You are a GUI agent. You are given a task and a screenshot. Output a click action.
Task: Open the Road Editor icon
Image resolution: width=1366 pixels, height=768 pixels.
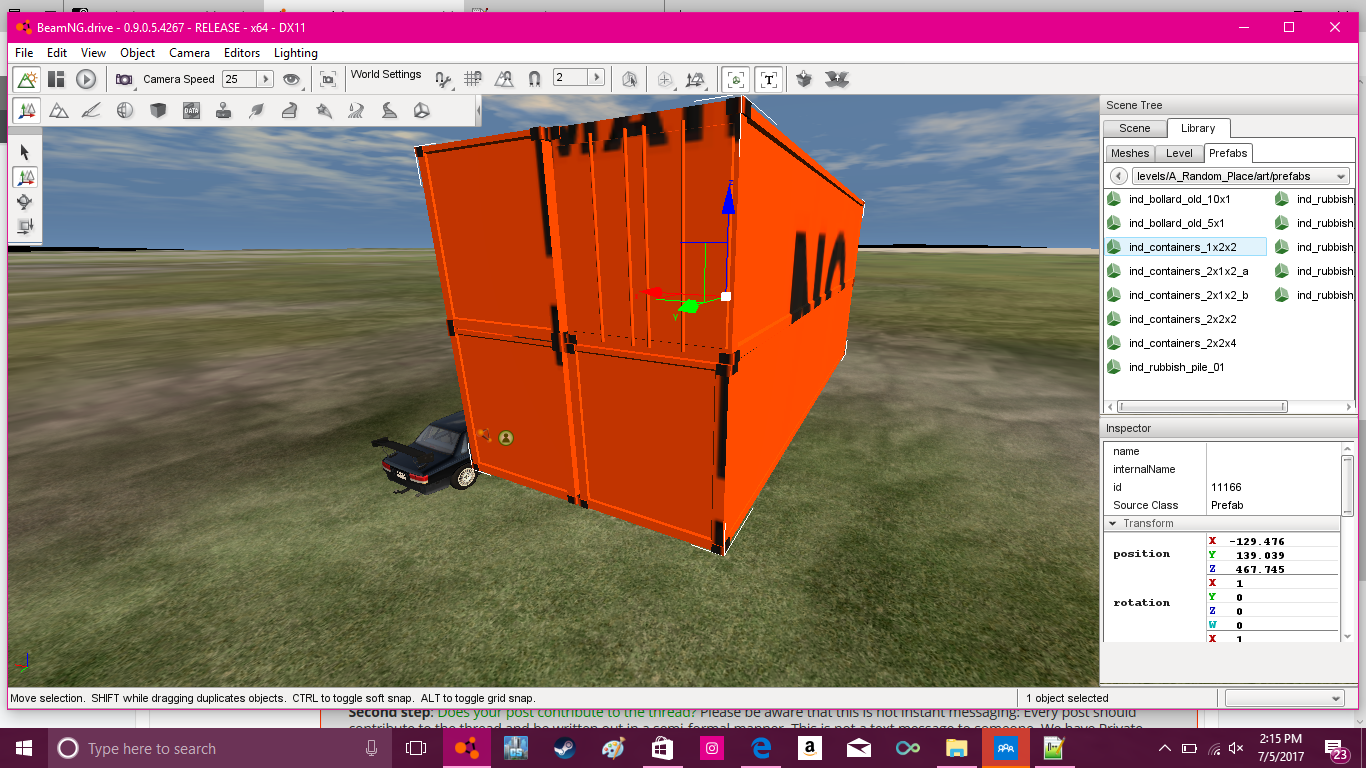point(389,110)
